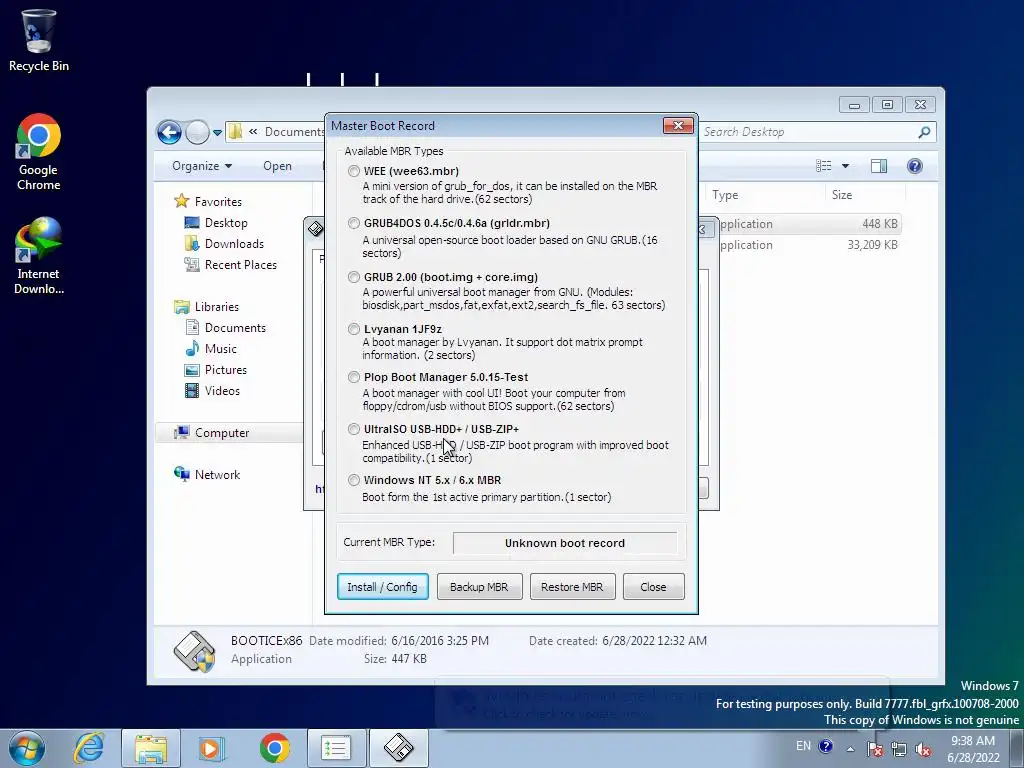1024x768 pixels.
Task: Minimize the Explorer window
Action: point(854,104)
